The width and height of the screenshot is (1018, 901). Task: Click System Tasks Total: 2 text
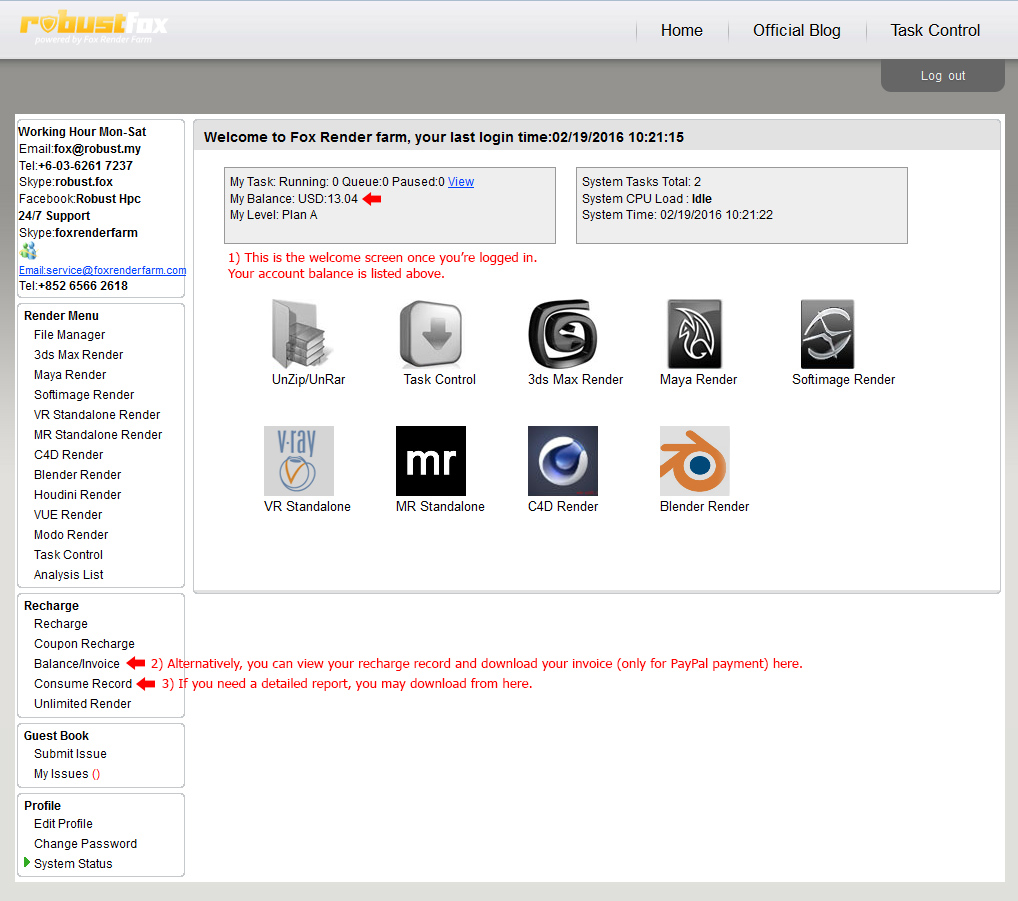[x=641, y=182]
